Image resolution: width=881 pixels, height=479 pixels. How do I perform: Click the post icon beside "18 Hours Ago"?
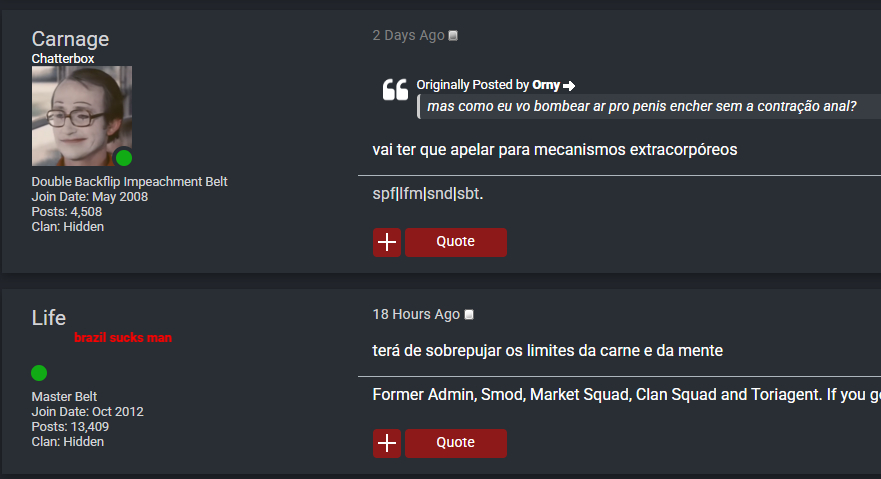tap(469, 315)
